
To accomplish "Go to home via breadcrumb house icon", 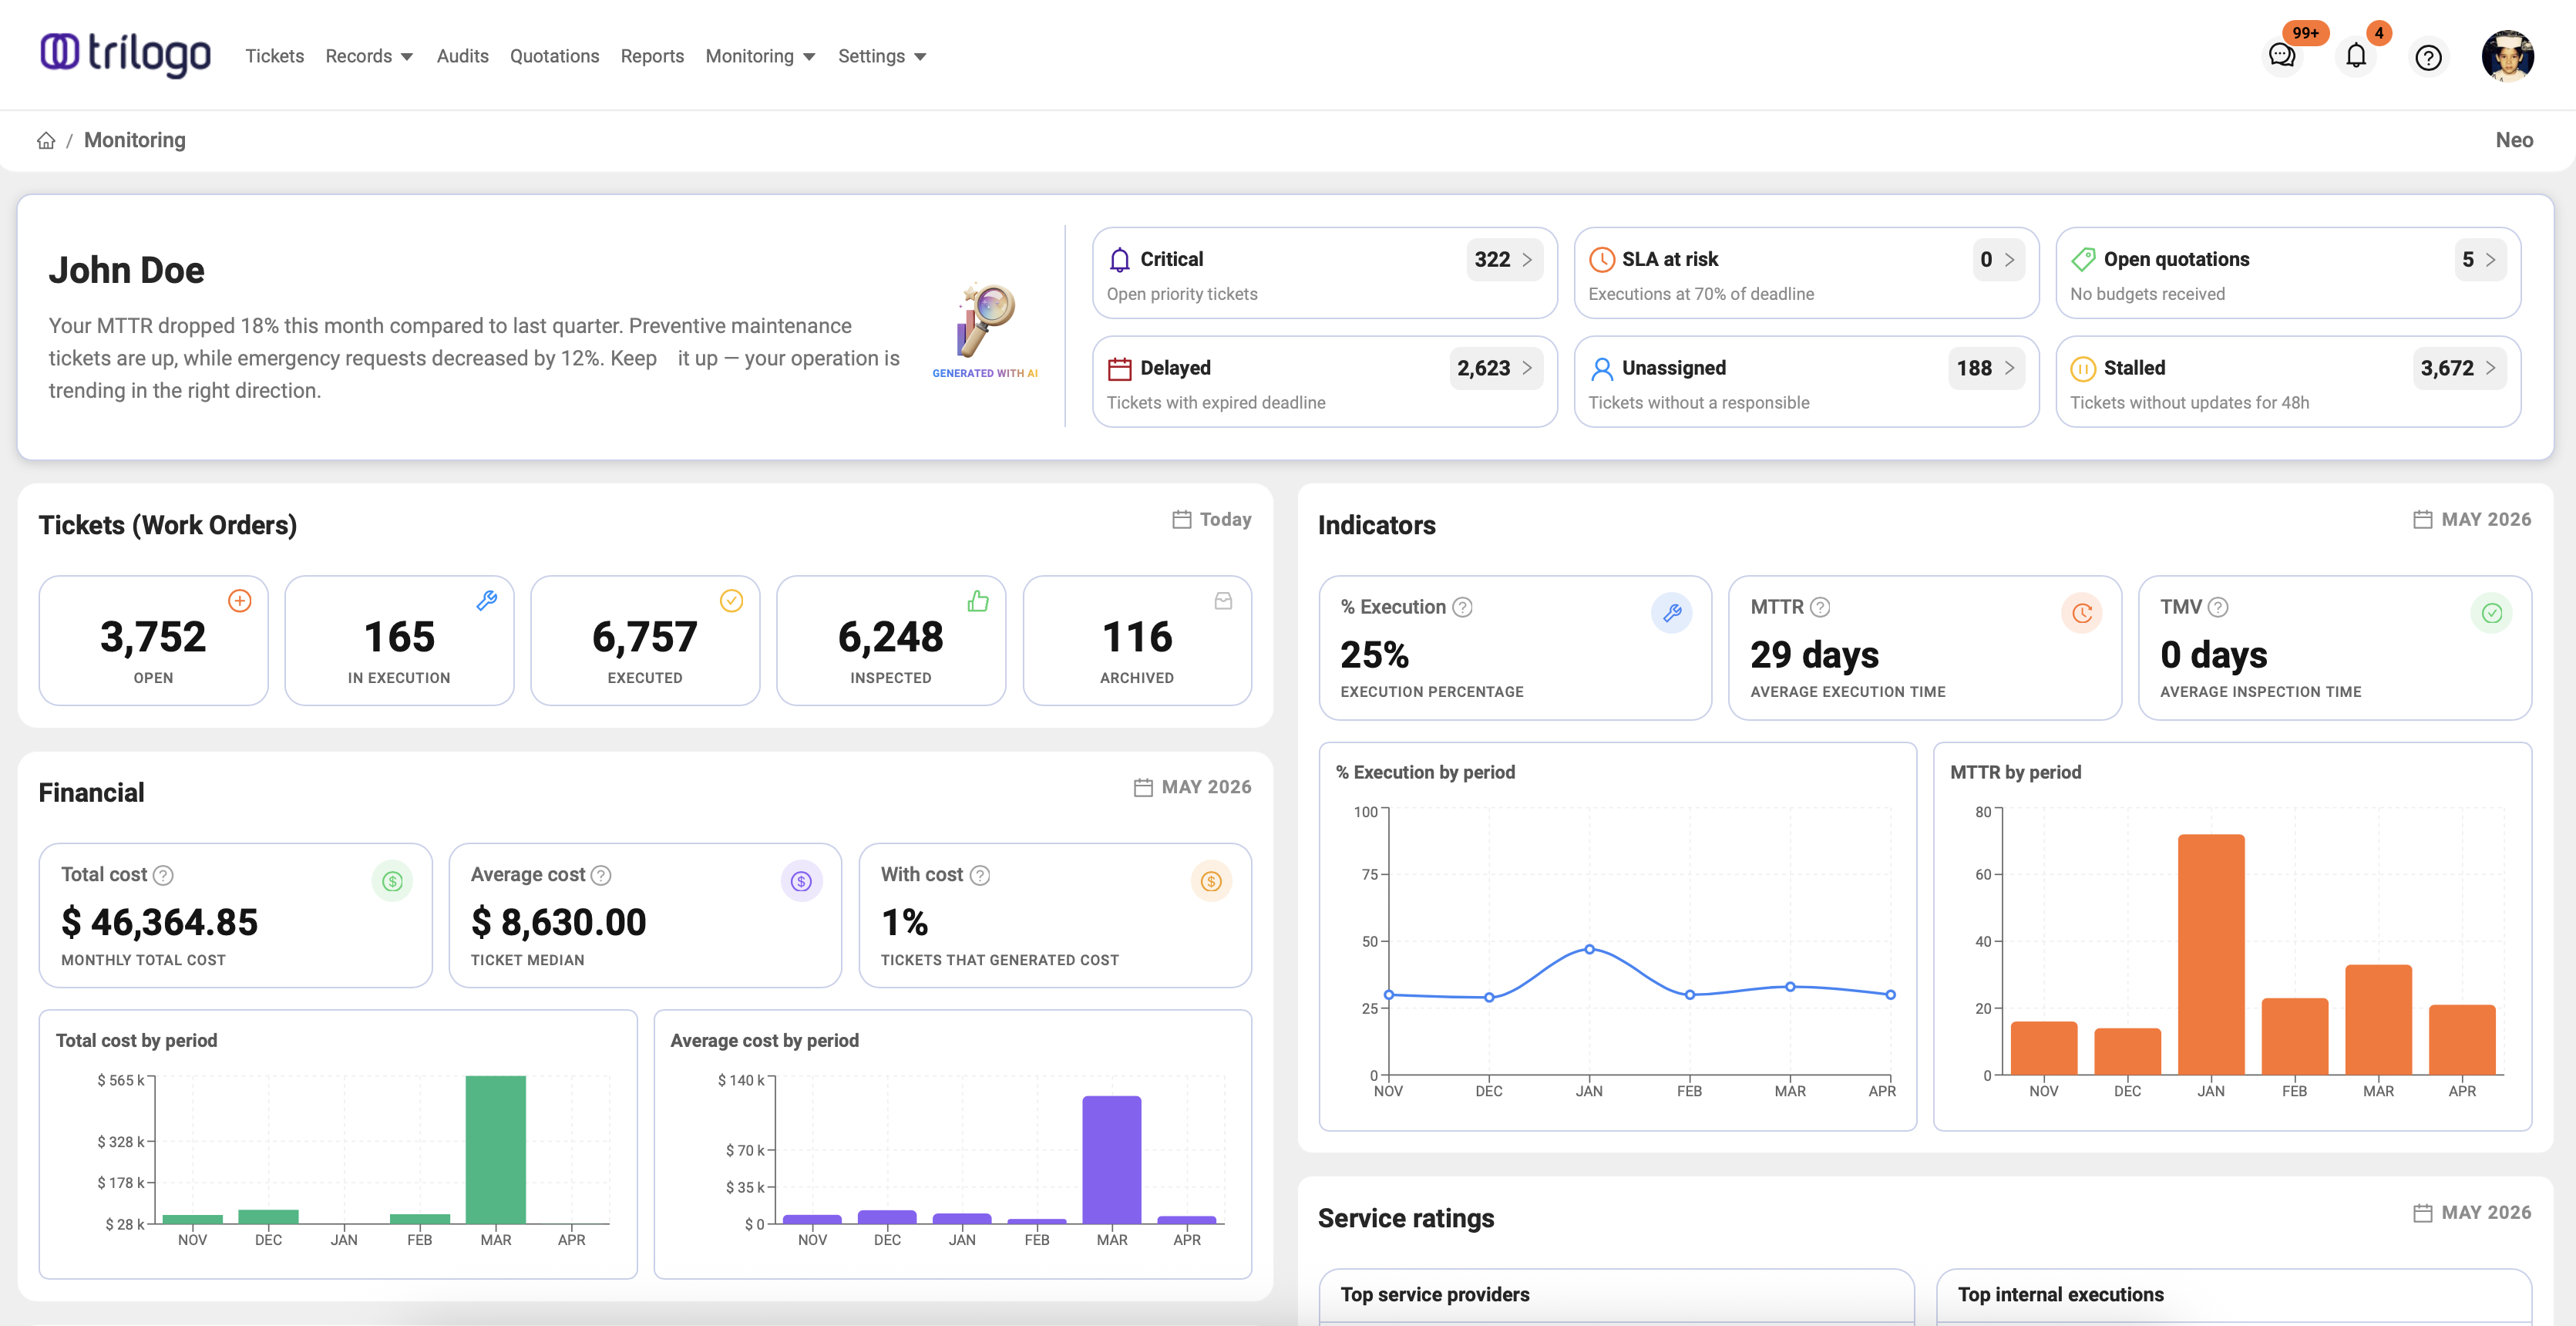I will [46, 140].
